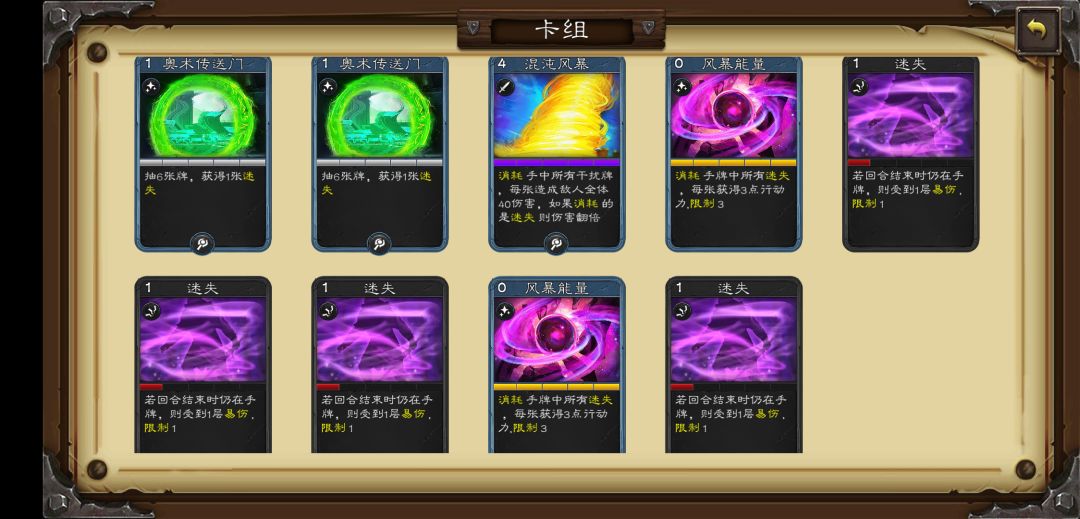
Task: Open the magnifier icon under 混沌风暴 card
Action: click(x=556, y=243)
